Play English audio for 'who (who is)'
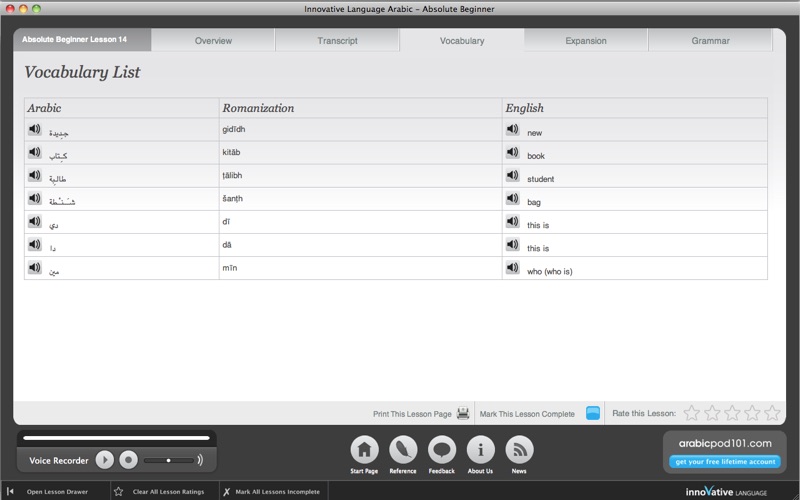The image size is (800, 500). (x=513, y=267)
